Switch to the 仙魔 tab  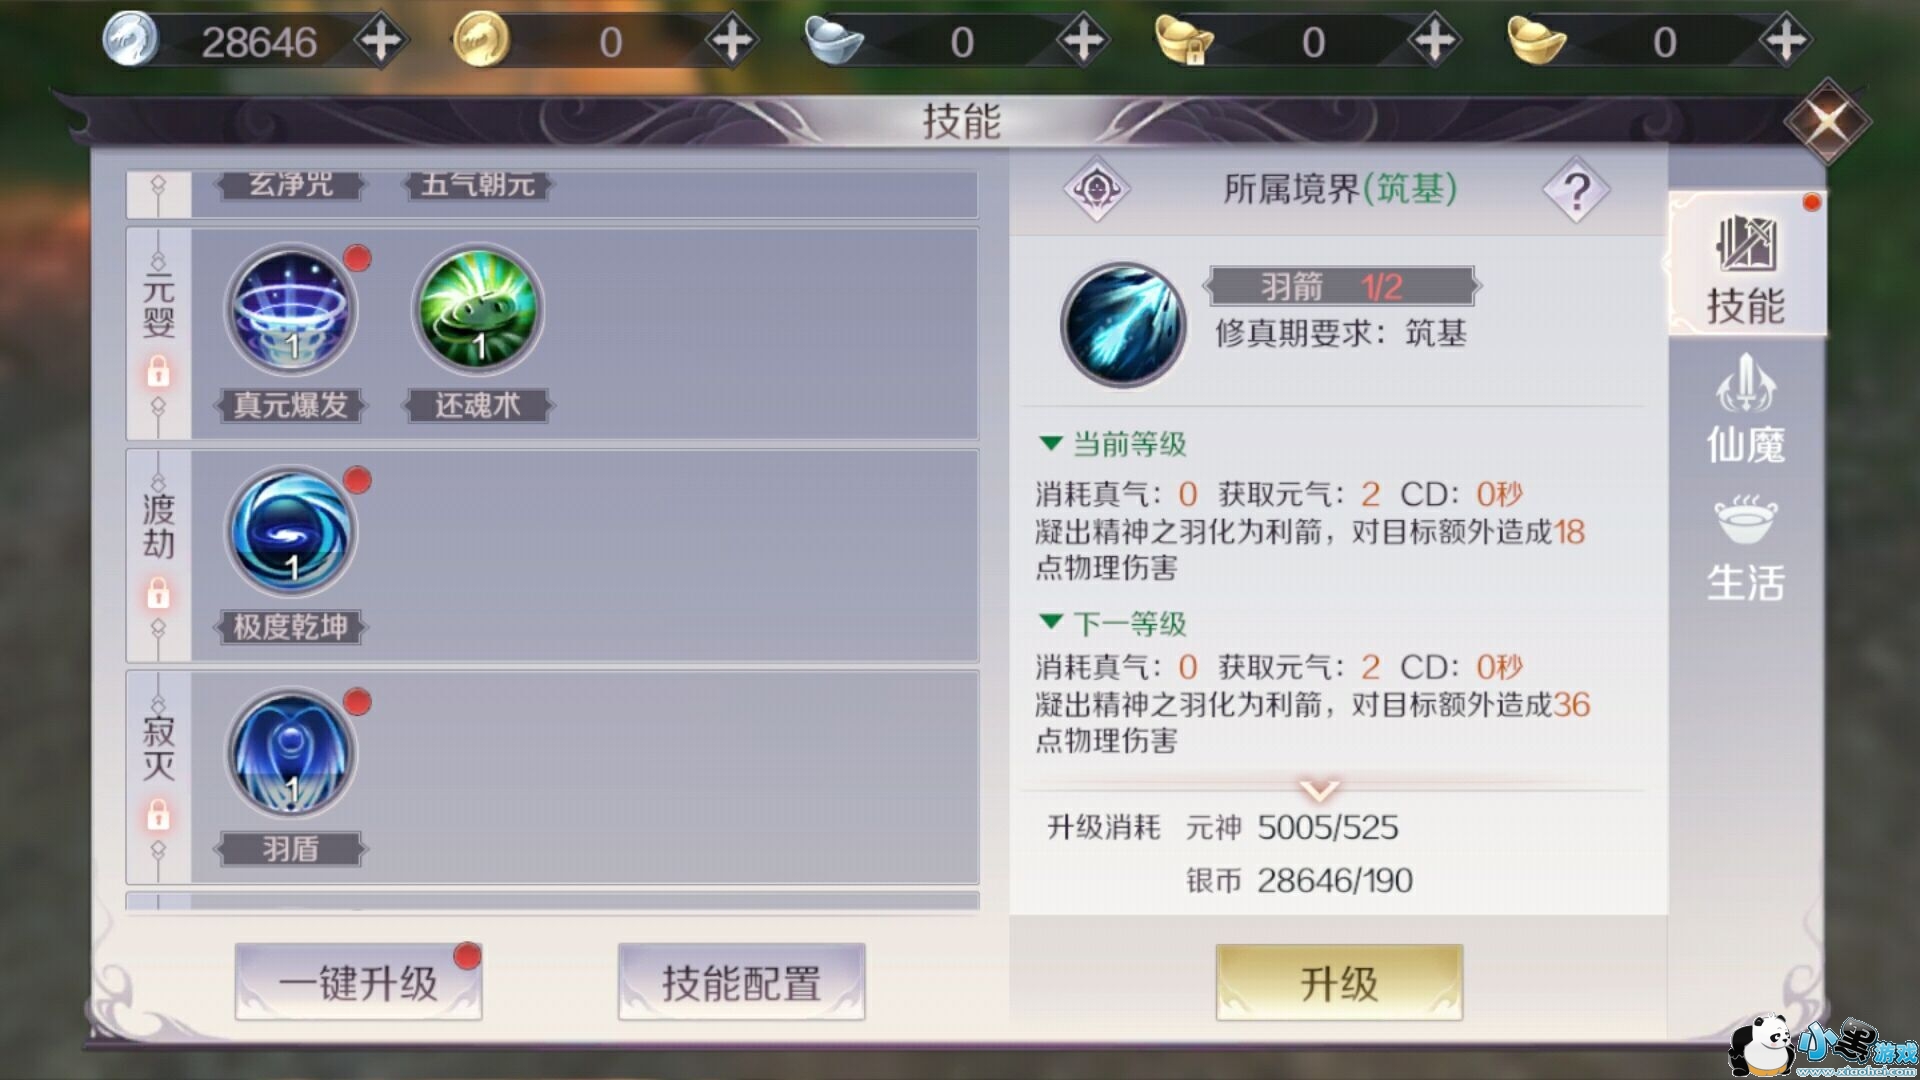pos(1745,410)
